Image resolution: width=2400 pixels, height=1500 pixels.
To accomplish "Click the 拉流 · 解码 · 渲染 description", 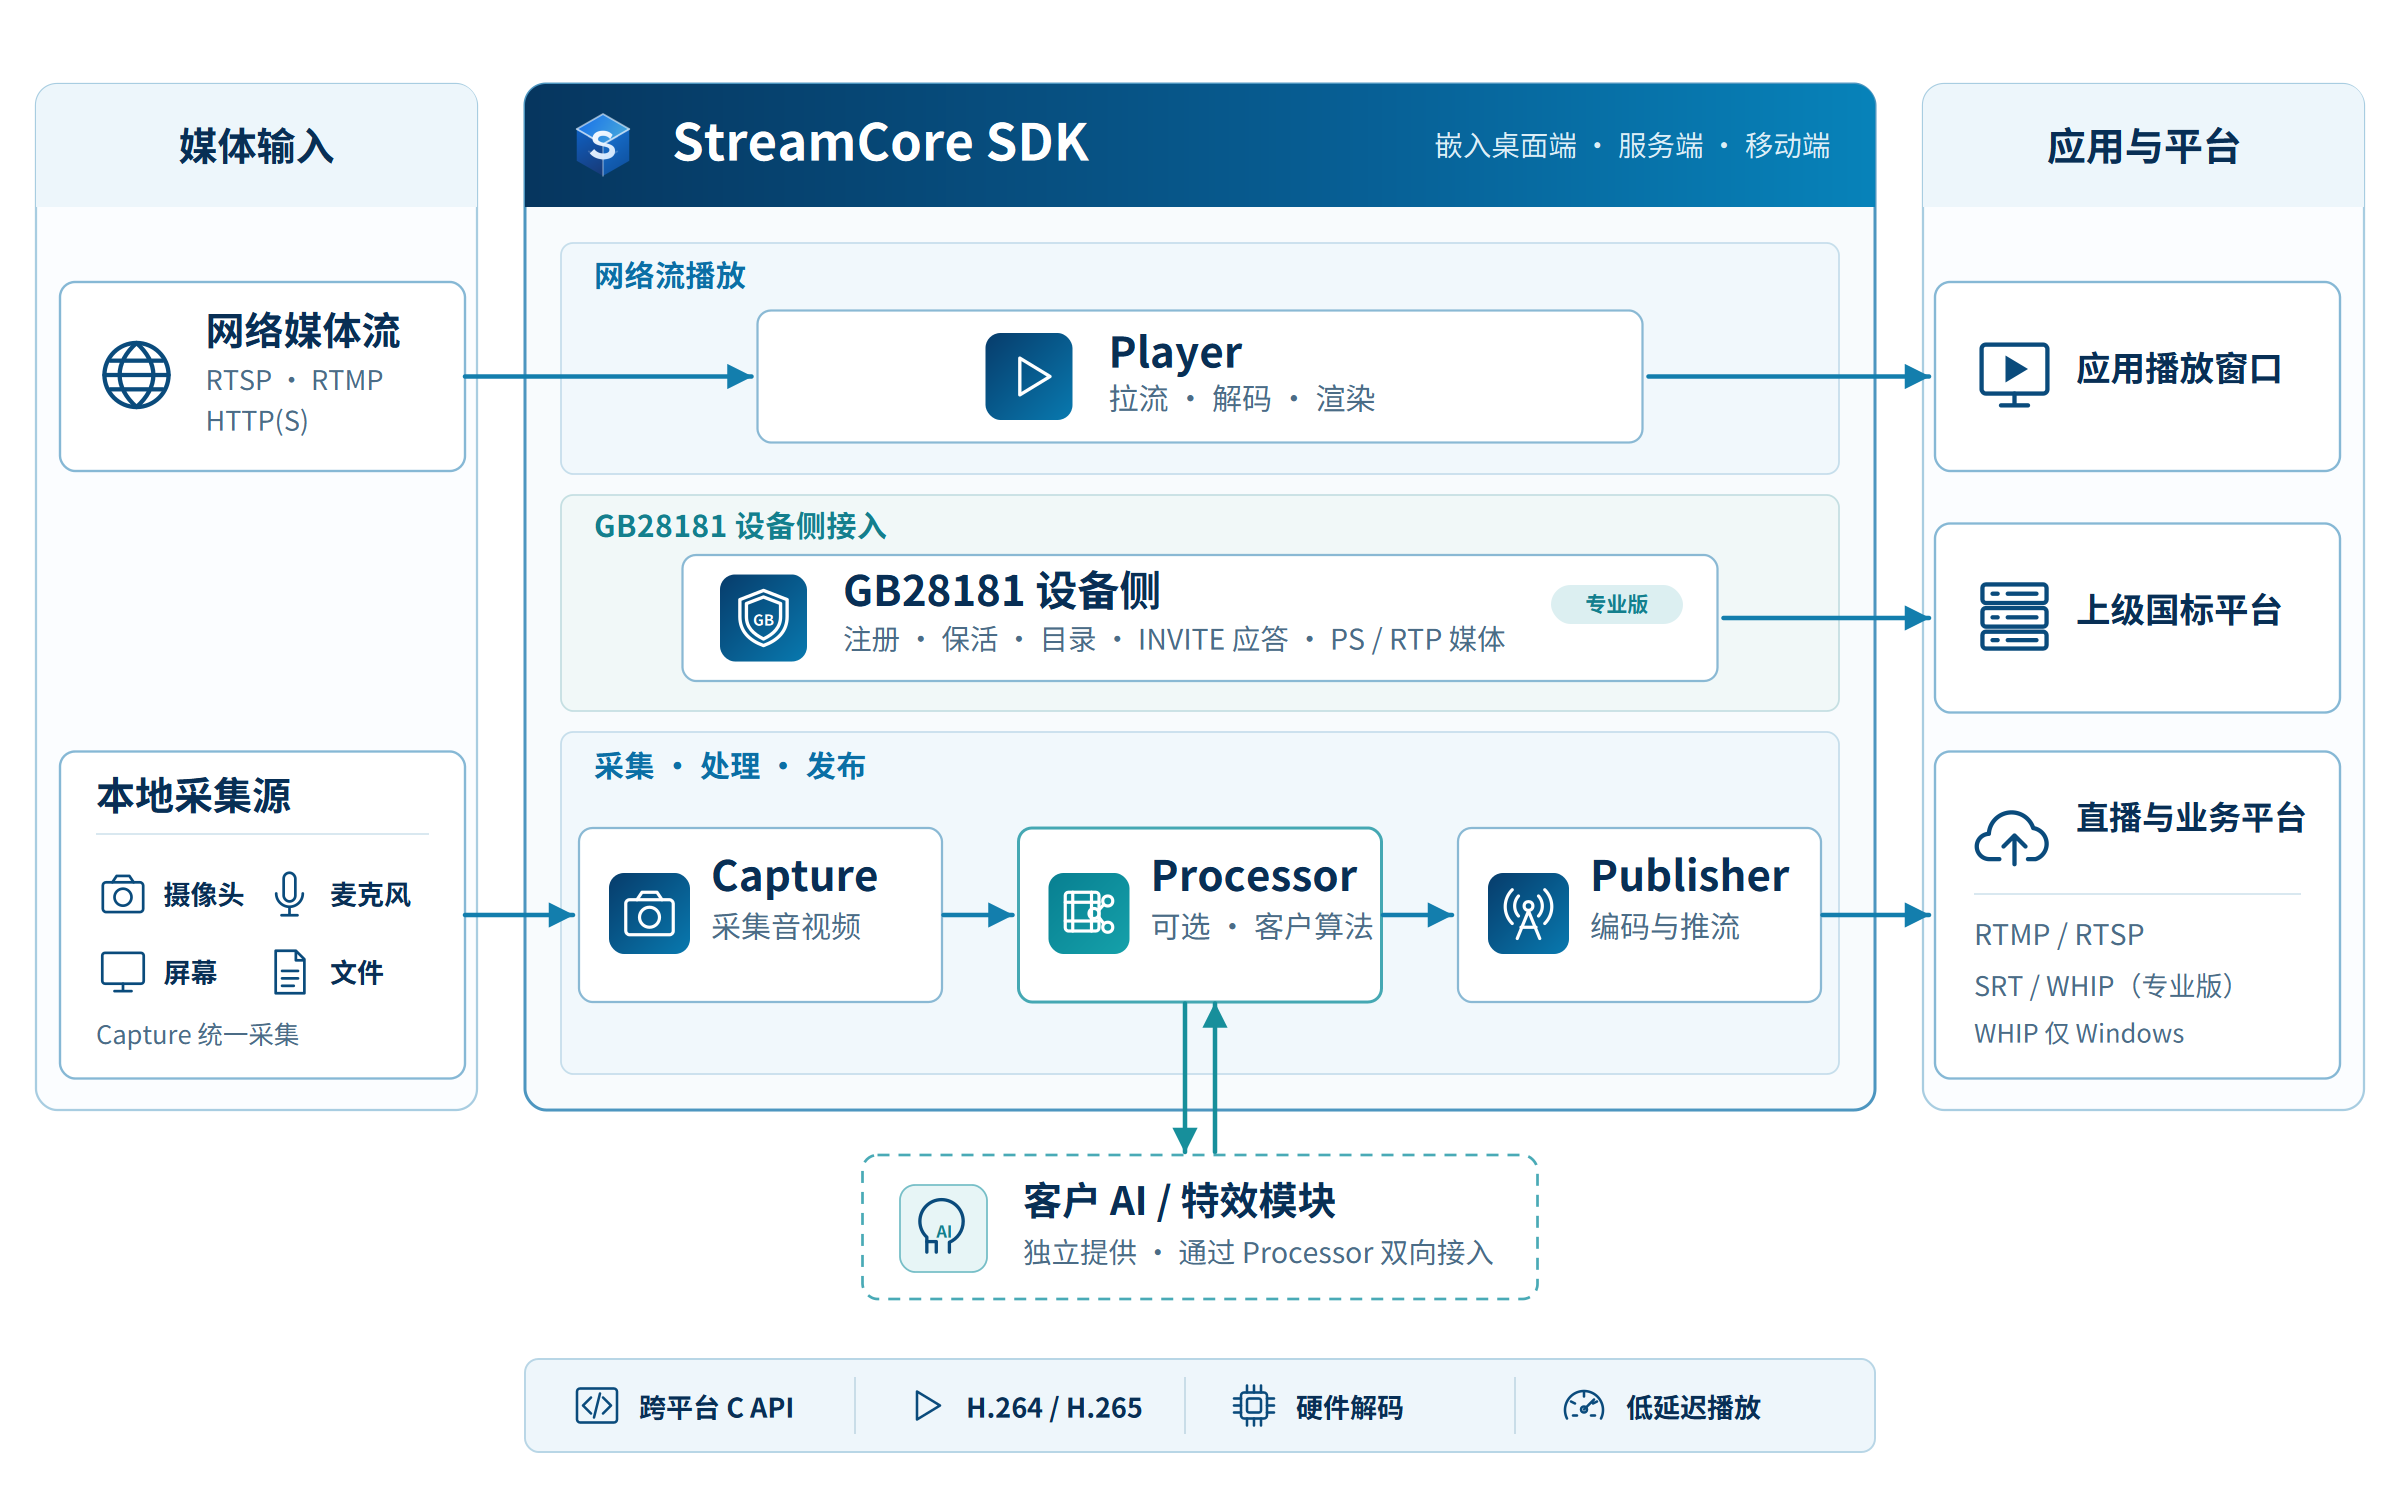I will (1242, 399).
